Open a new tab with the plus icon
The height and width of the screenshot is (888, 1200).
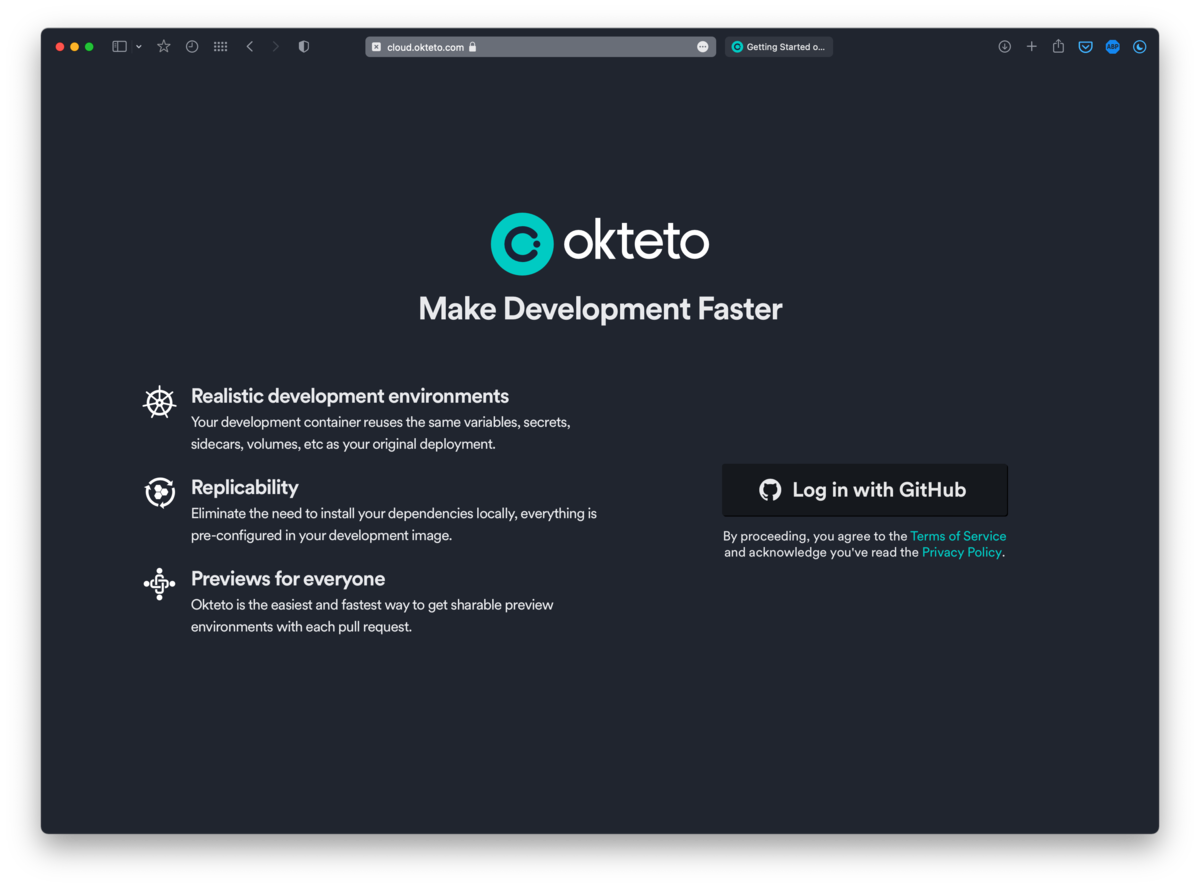tap(1031, 47)
